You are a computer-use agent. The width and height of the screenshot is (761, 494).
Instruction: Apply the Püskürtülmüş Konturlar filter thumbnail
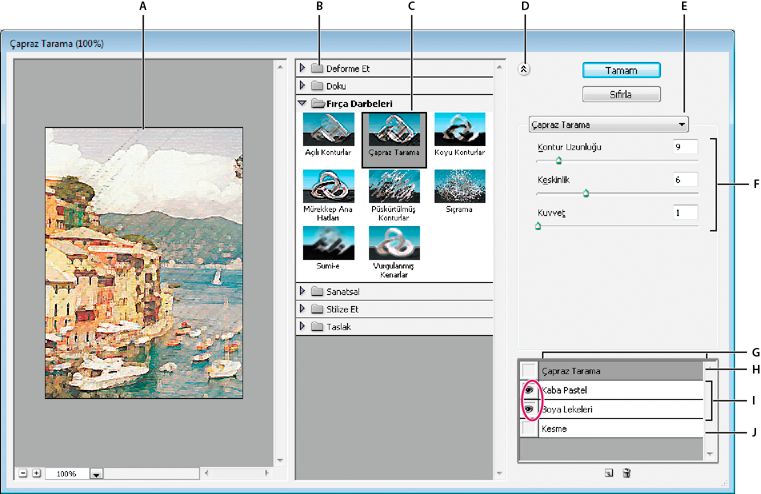(x=394, y=186)
